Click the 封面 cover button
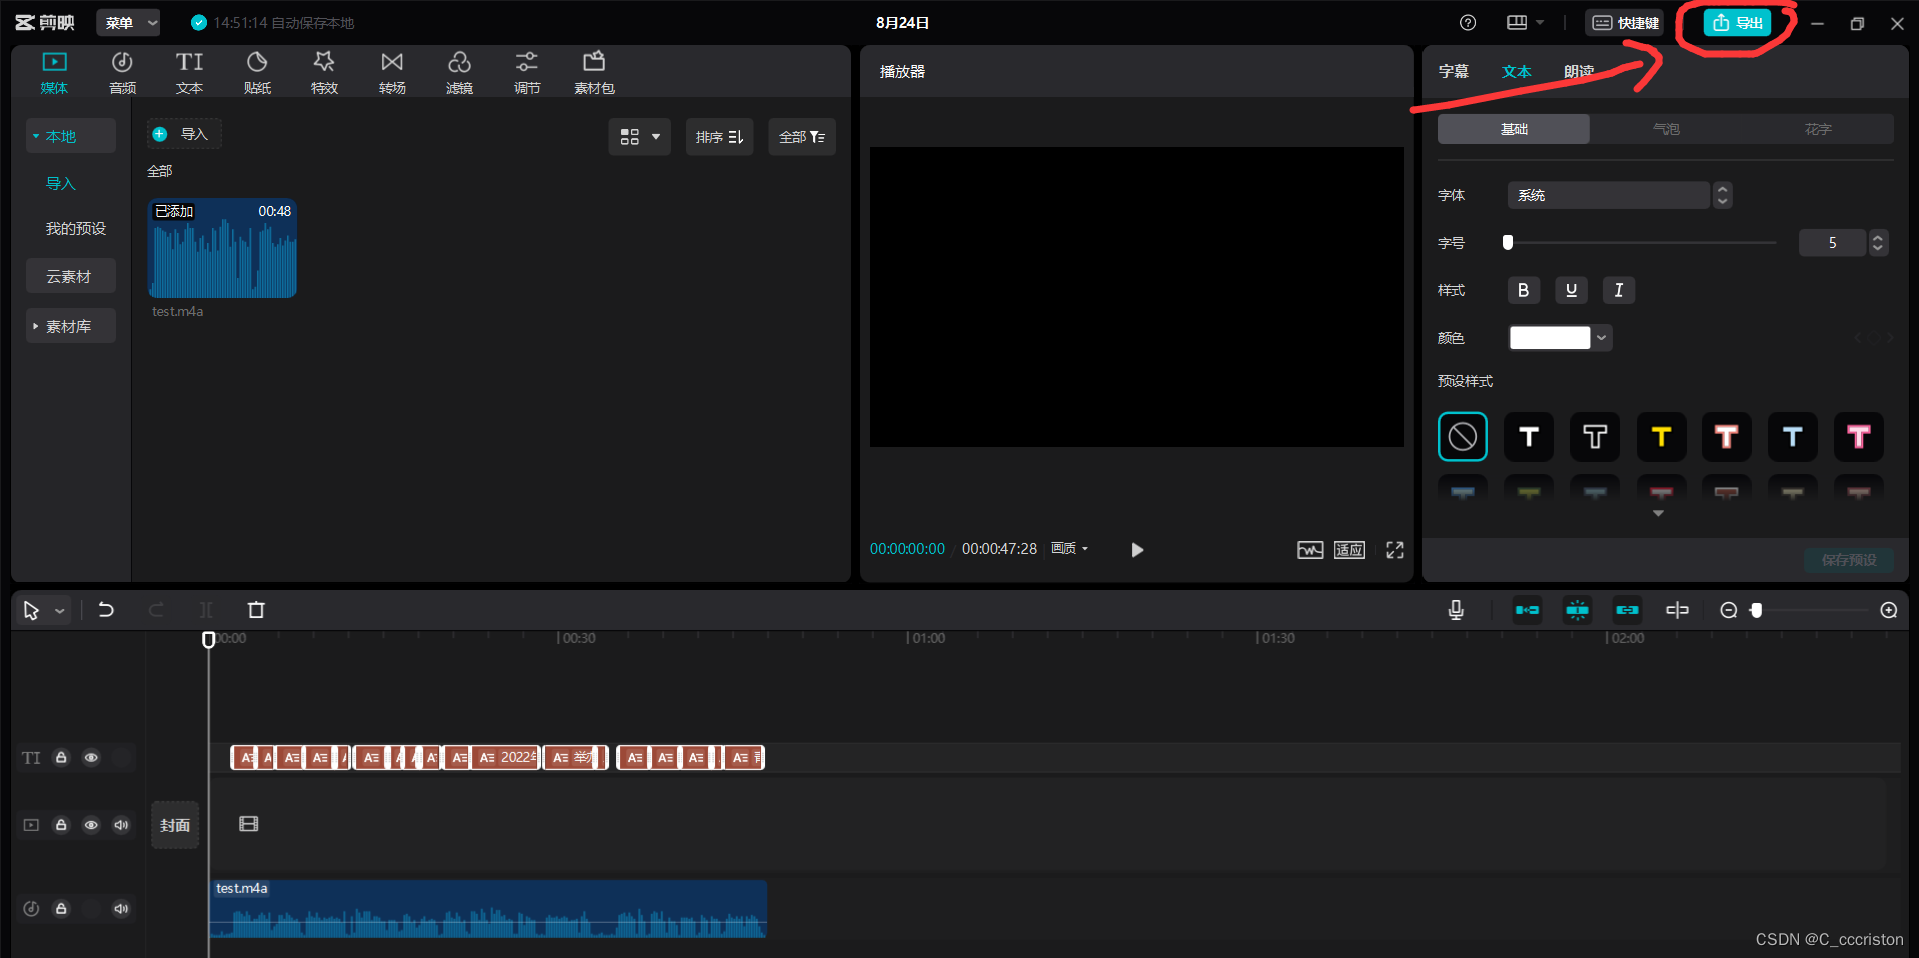This screenshot has height=958, width=1919. point(175,825)
